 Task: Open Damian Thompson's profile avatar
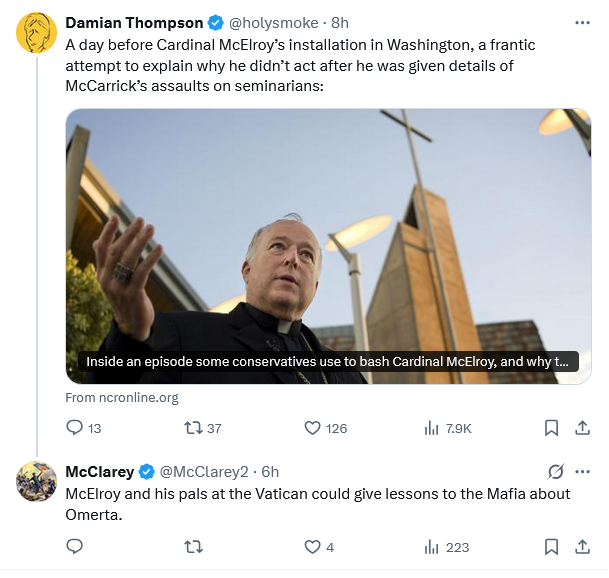coord(37,33)
